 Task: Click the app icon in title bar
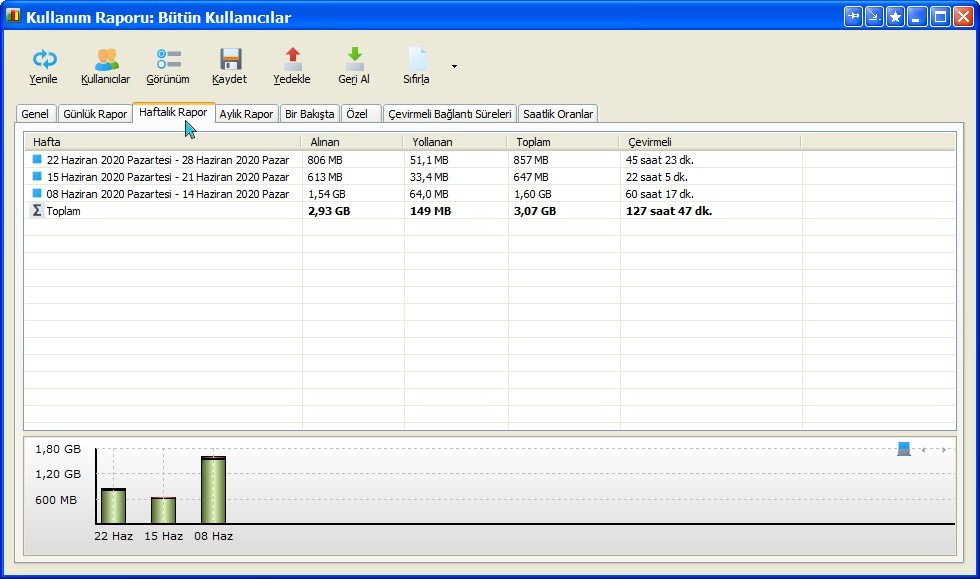click(13, 16)
